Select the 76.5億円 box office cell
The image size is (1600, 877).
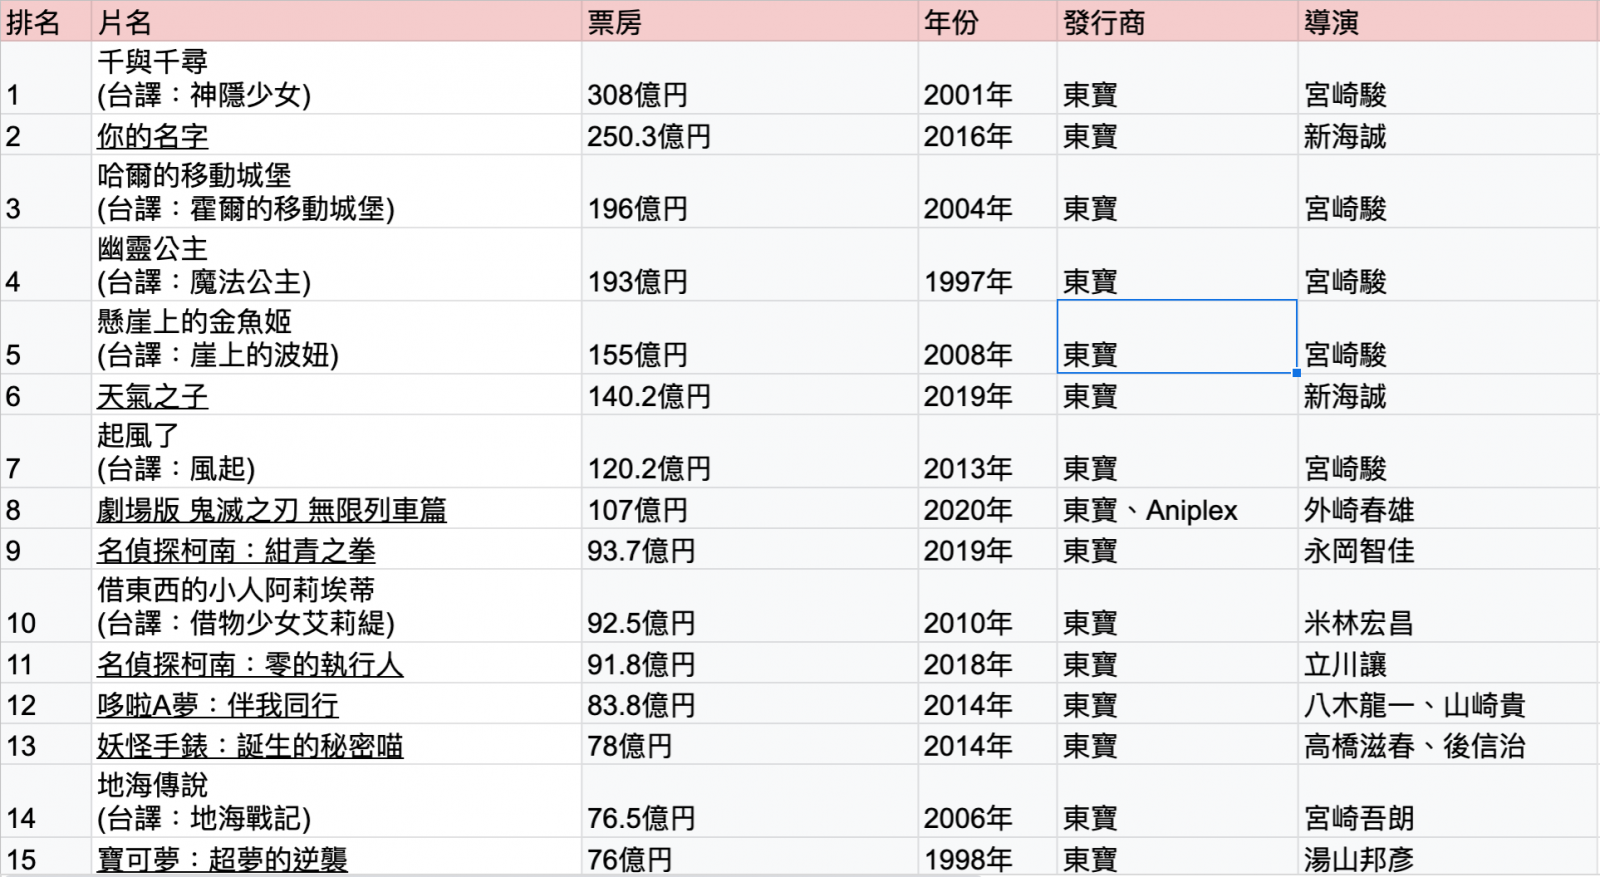click(x=750, y=801)
